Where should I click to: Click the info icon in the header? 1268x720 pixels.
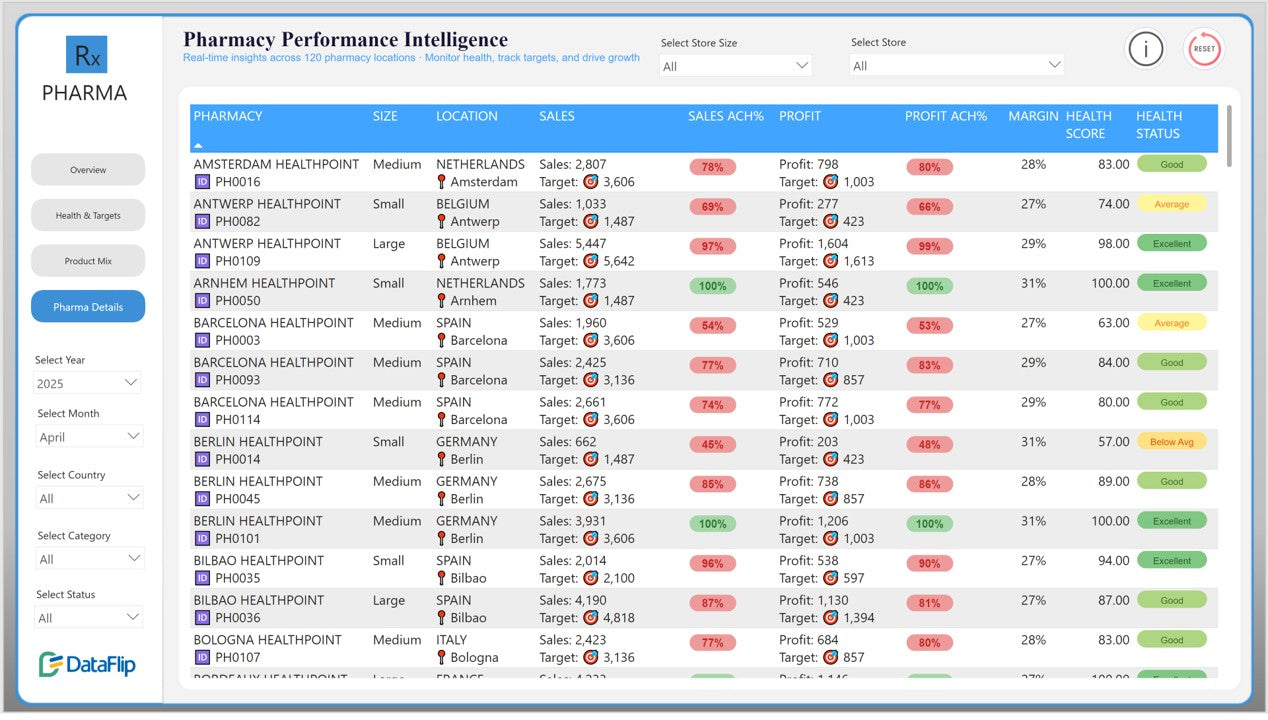1145,48
